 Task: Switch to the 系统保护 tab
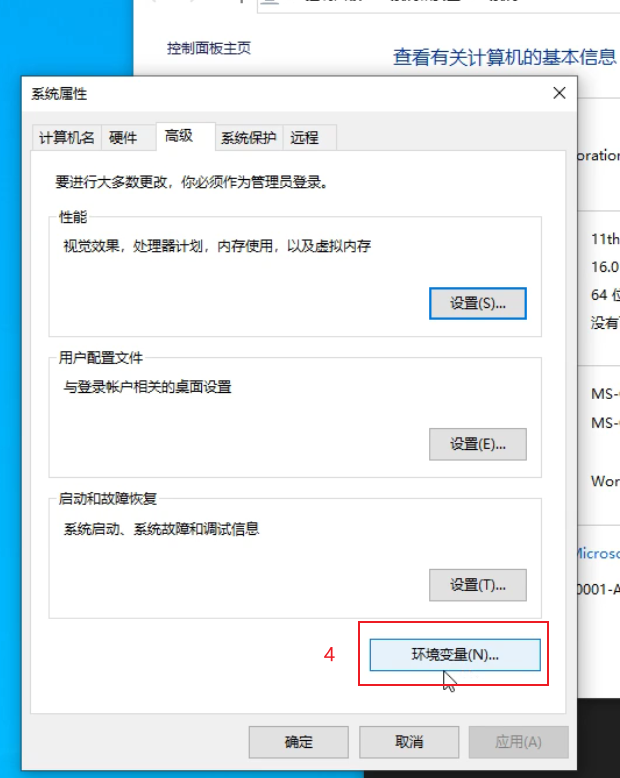248,137
